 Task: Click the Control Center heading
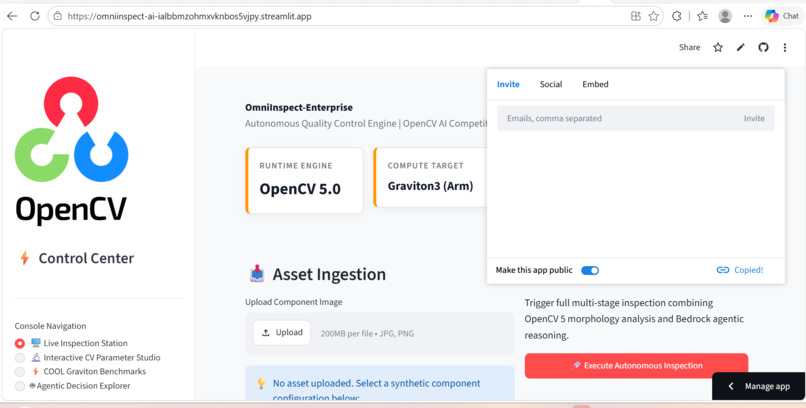[x=86, y=258]
